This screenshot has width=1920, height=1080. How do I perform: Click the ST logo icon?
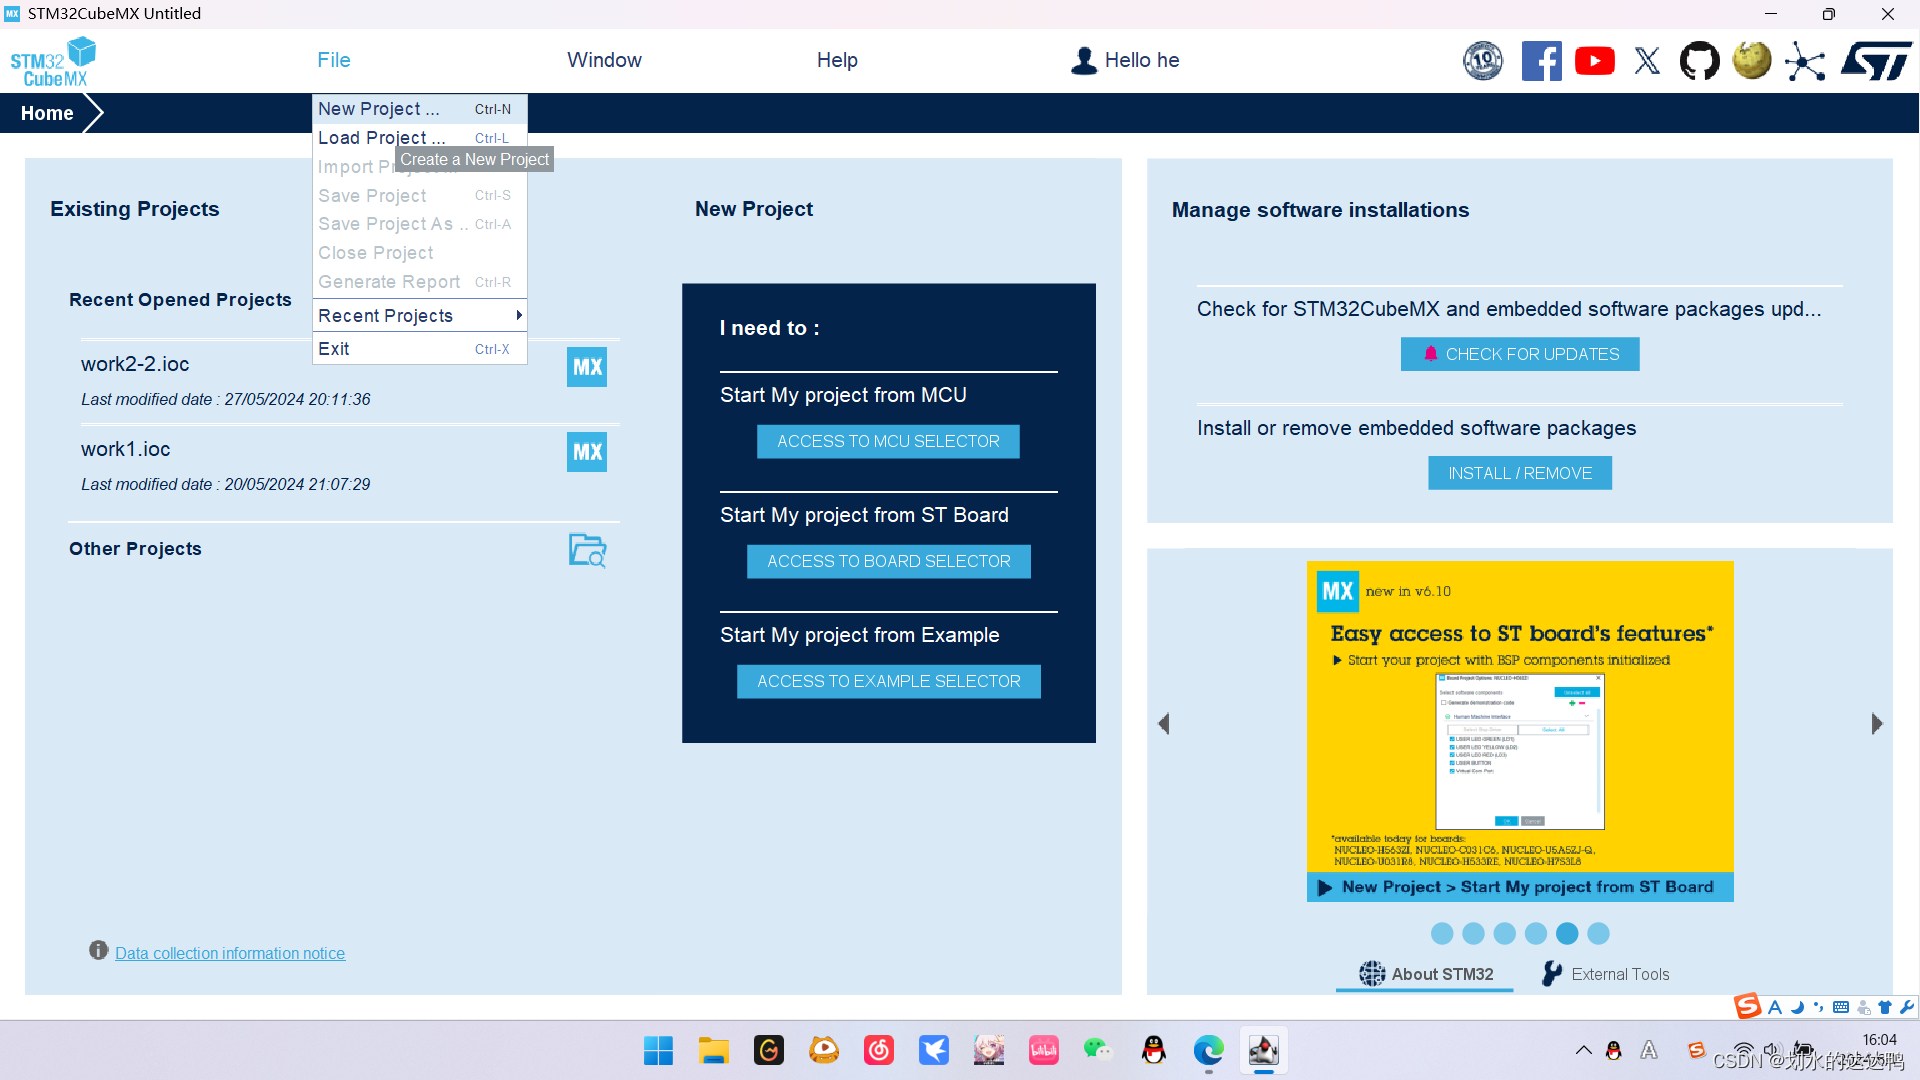point(1876,61)
